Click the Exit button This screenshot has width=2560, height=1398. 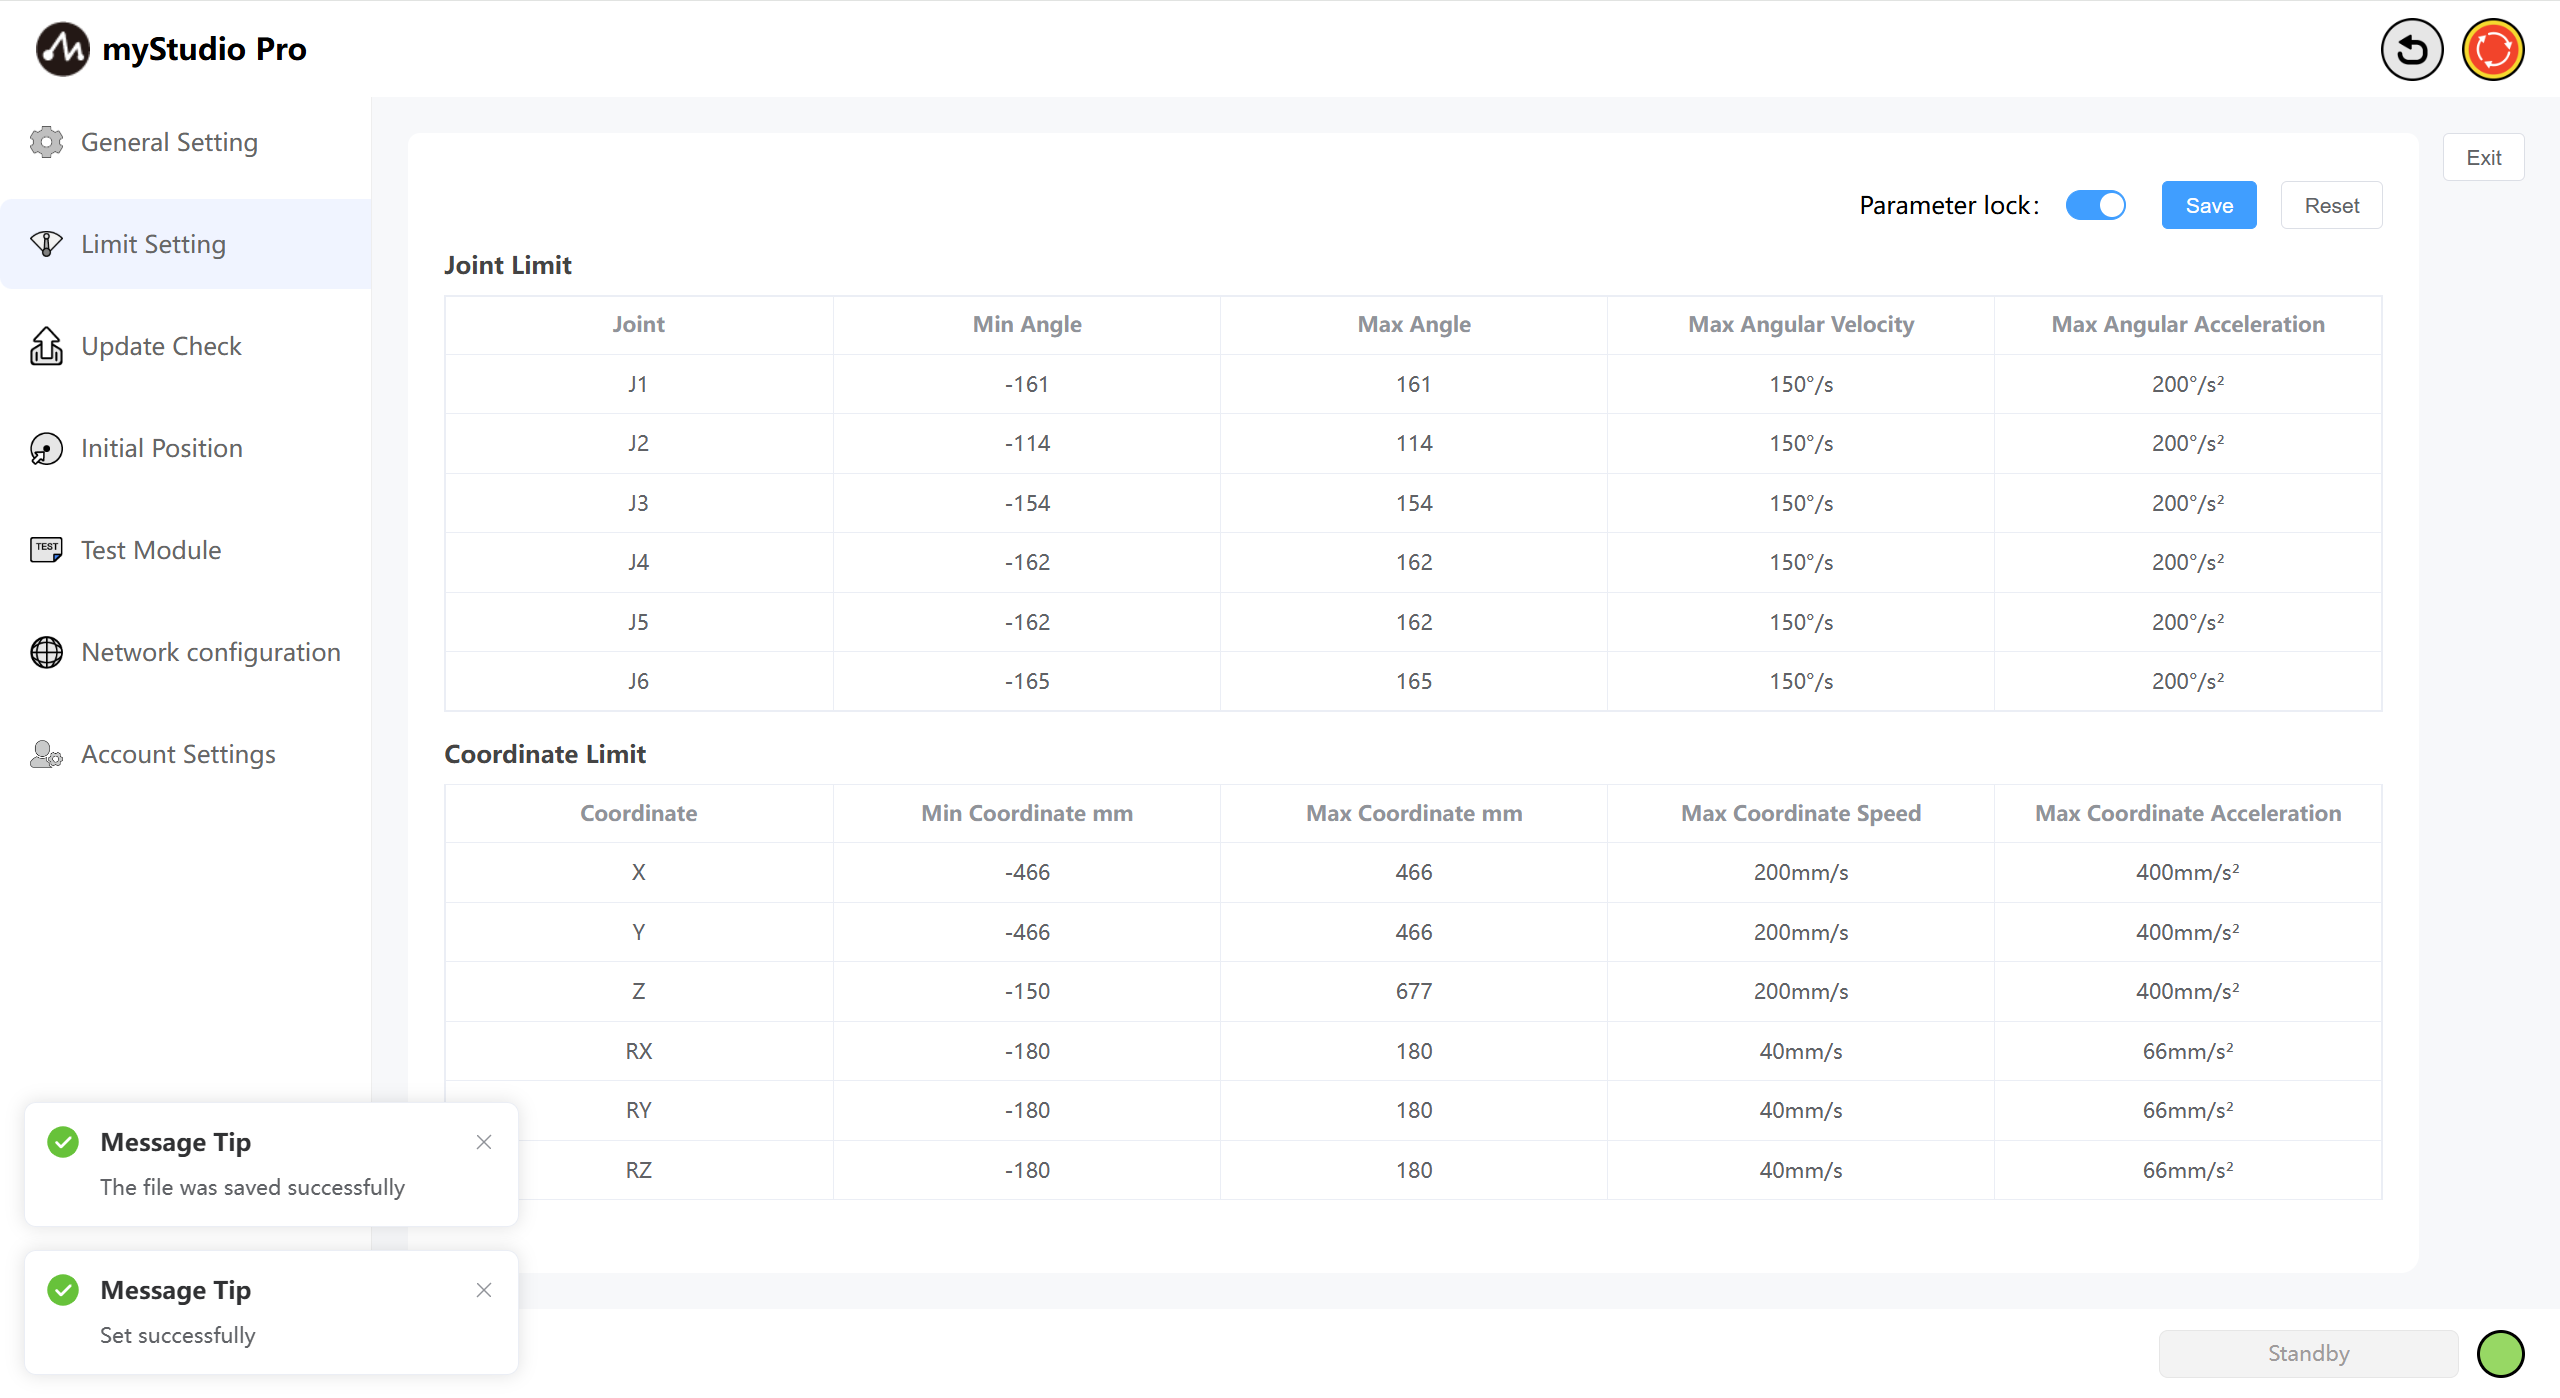click(x=2483, y=157)
